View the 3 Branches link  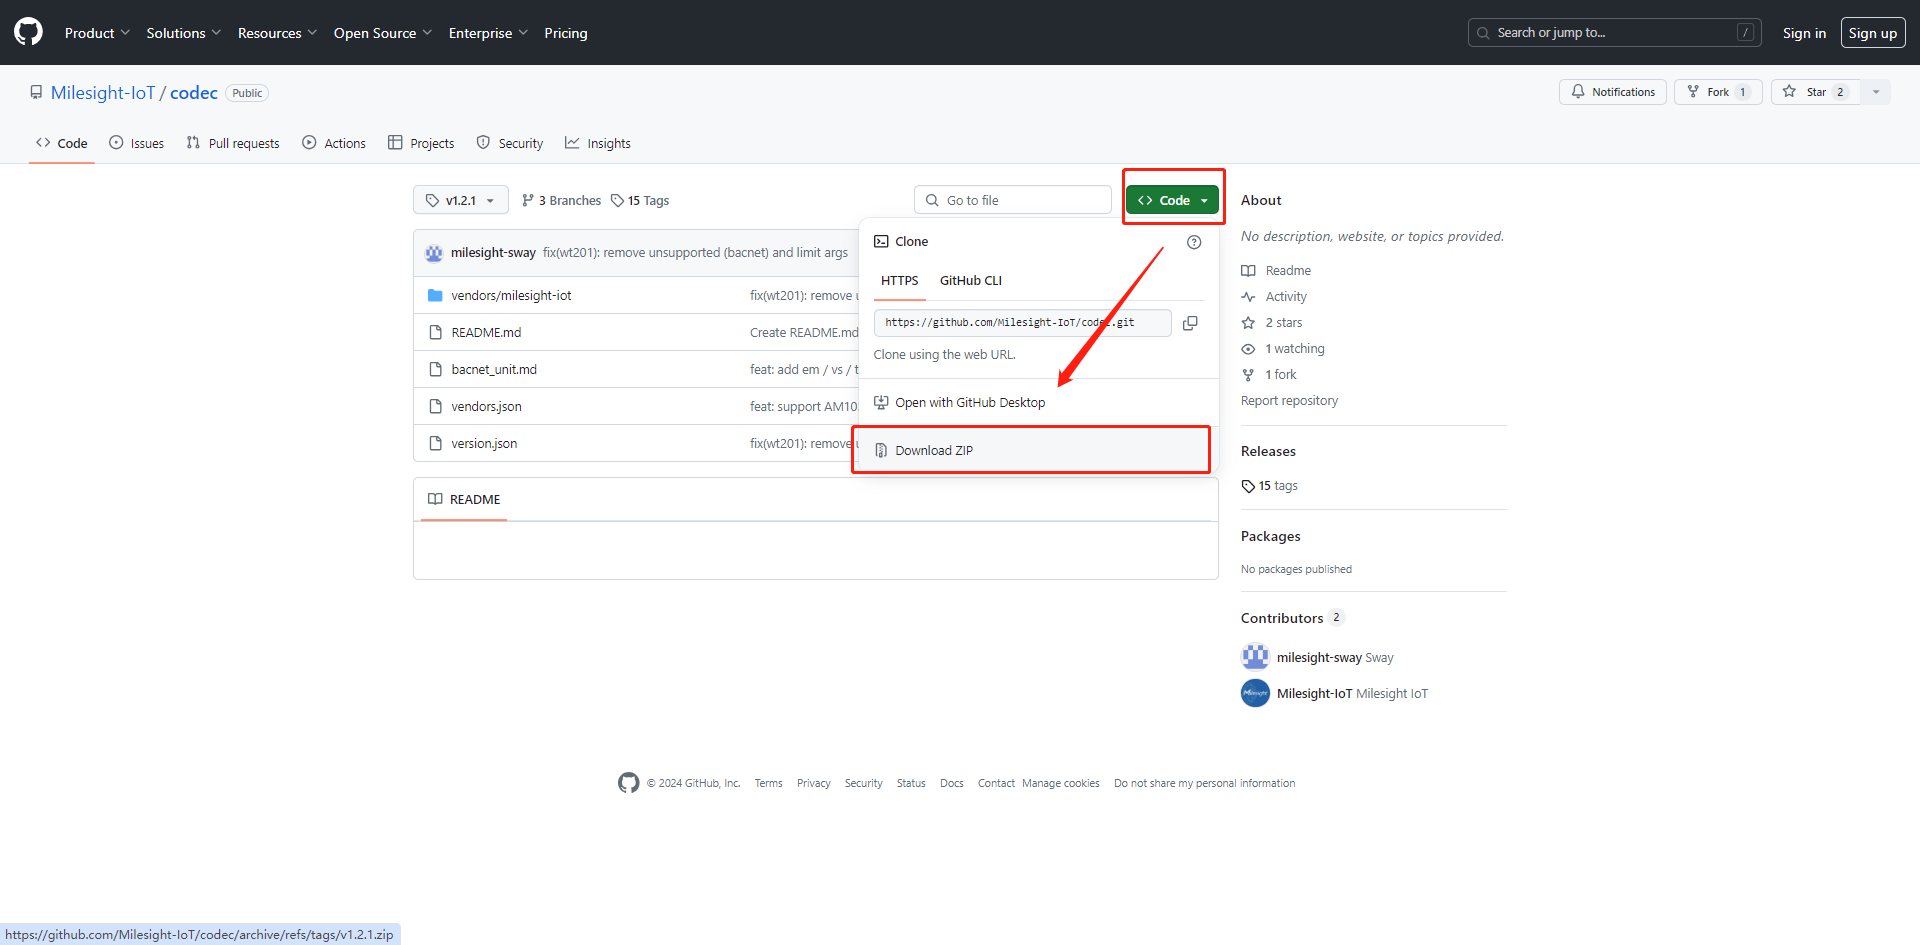561,200
